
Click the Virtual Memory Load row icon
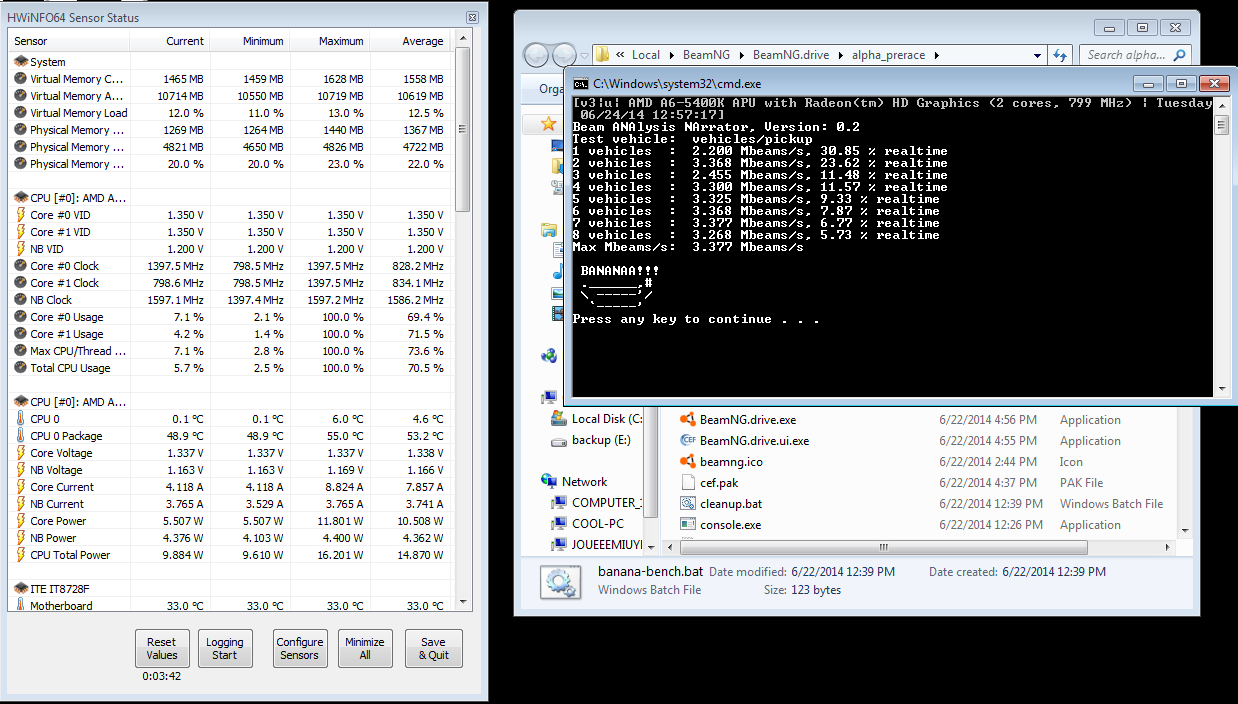pyautogui.click(x=21, y=113)
